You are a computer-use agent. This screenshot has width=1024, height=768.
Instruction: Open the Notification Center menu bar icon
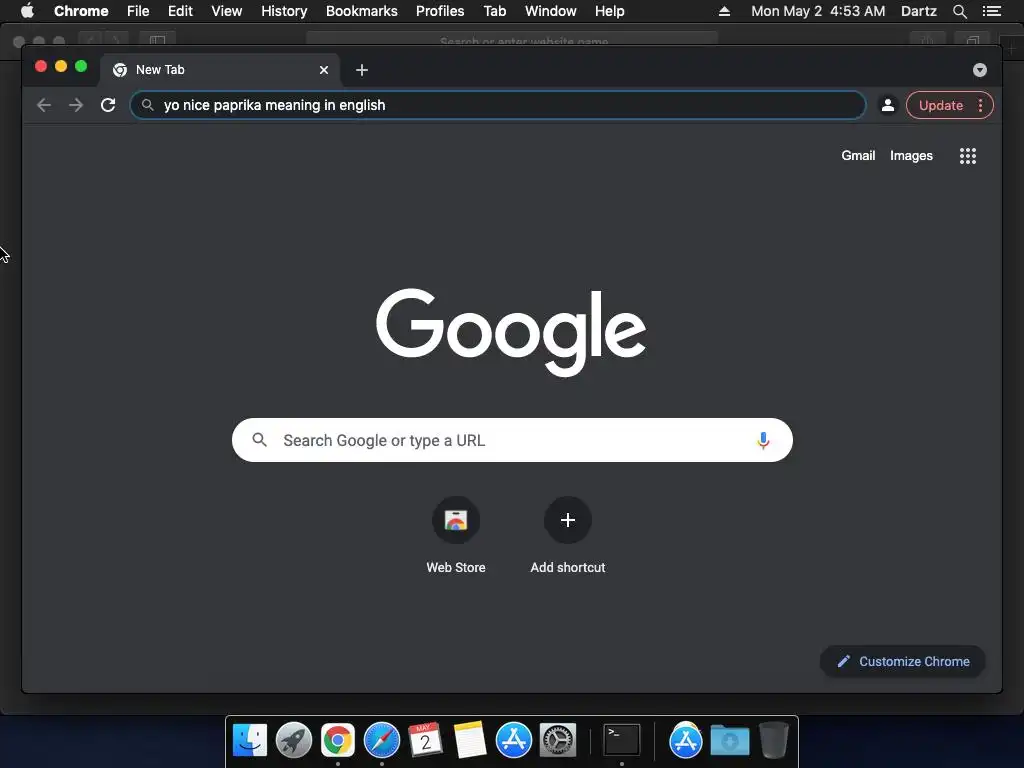991,11
